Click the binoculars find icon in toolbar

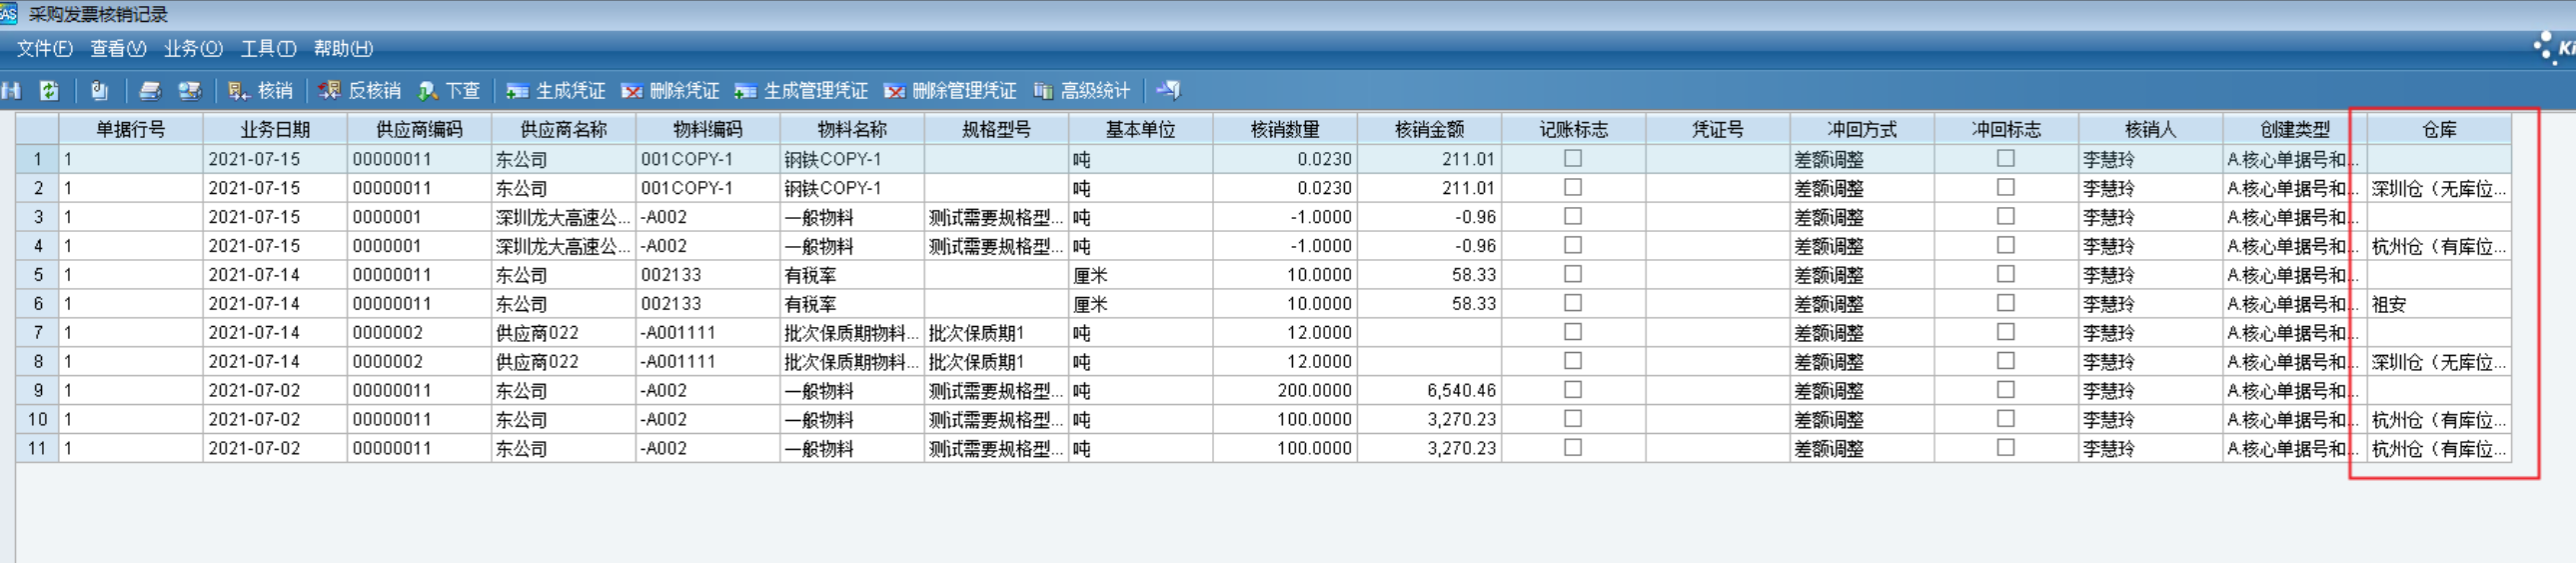pos(11,91)
